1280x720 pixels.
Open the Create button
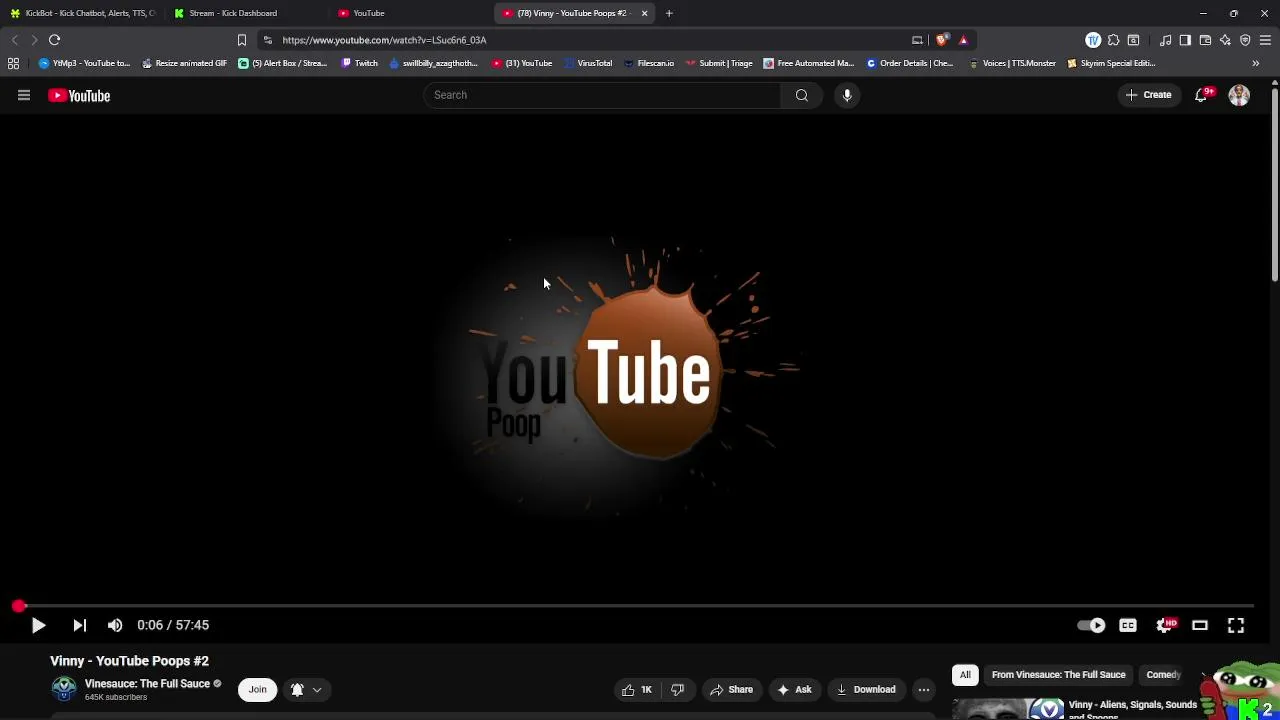pyautogui.click(x=1148, y=95)
